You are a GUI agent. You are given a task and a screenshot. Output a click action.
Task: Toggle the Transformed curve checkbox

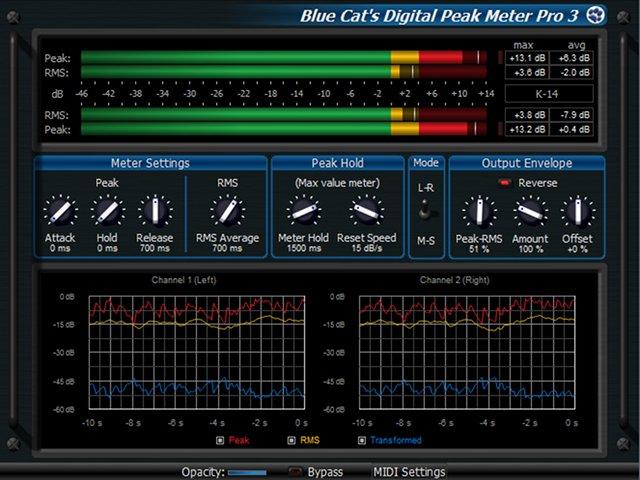click(x=362, y=440)
